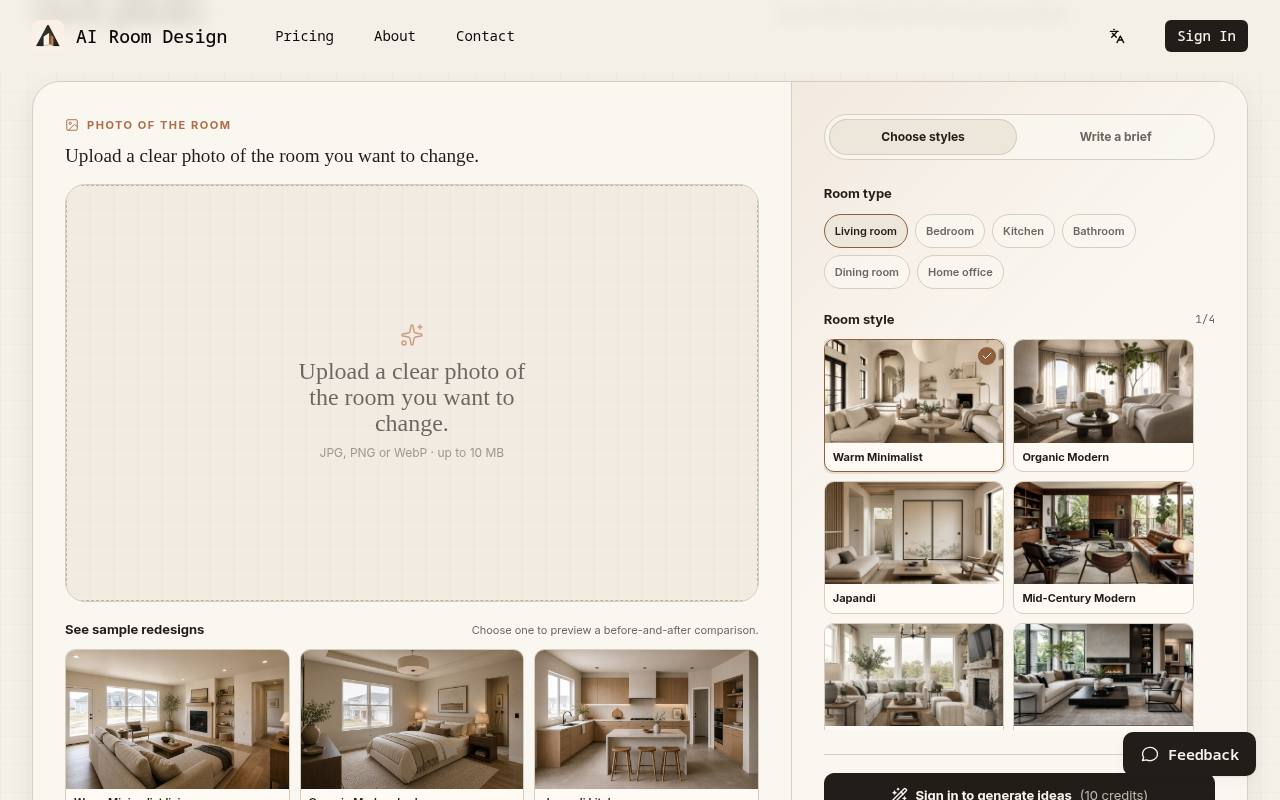The image size is (1280, 800).
Task: Preview the bedroom sample redesign
Action: pos(412,724)
